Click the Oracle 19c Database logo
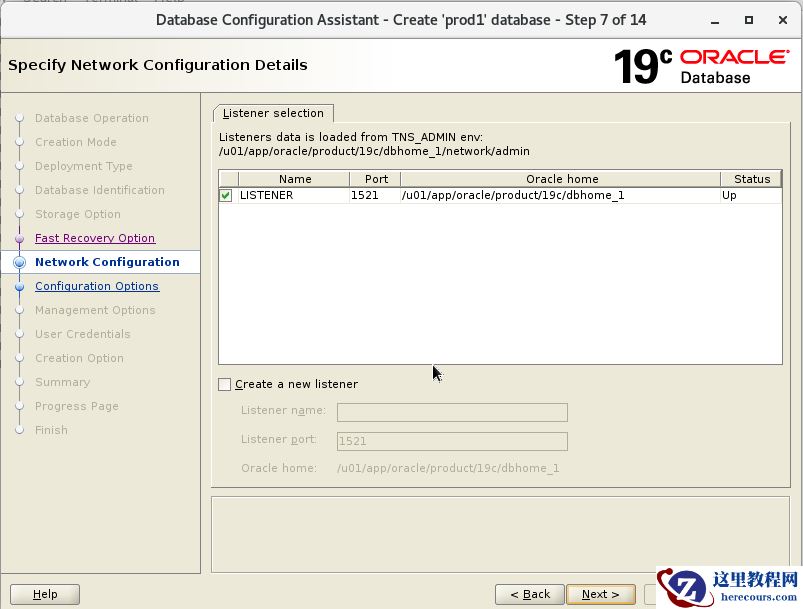This screenshot has height=609, width=803. point(701,67)
